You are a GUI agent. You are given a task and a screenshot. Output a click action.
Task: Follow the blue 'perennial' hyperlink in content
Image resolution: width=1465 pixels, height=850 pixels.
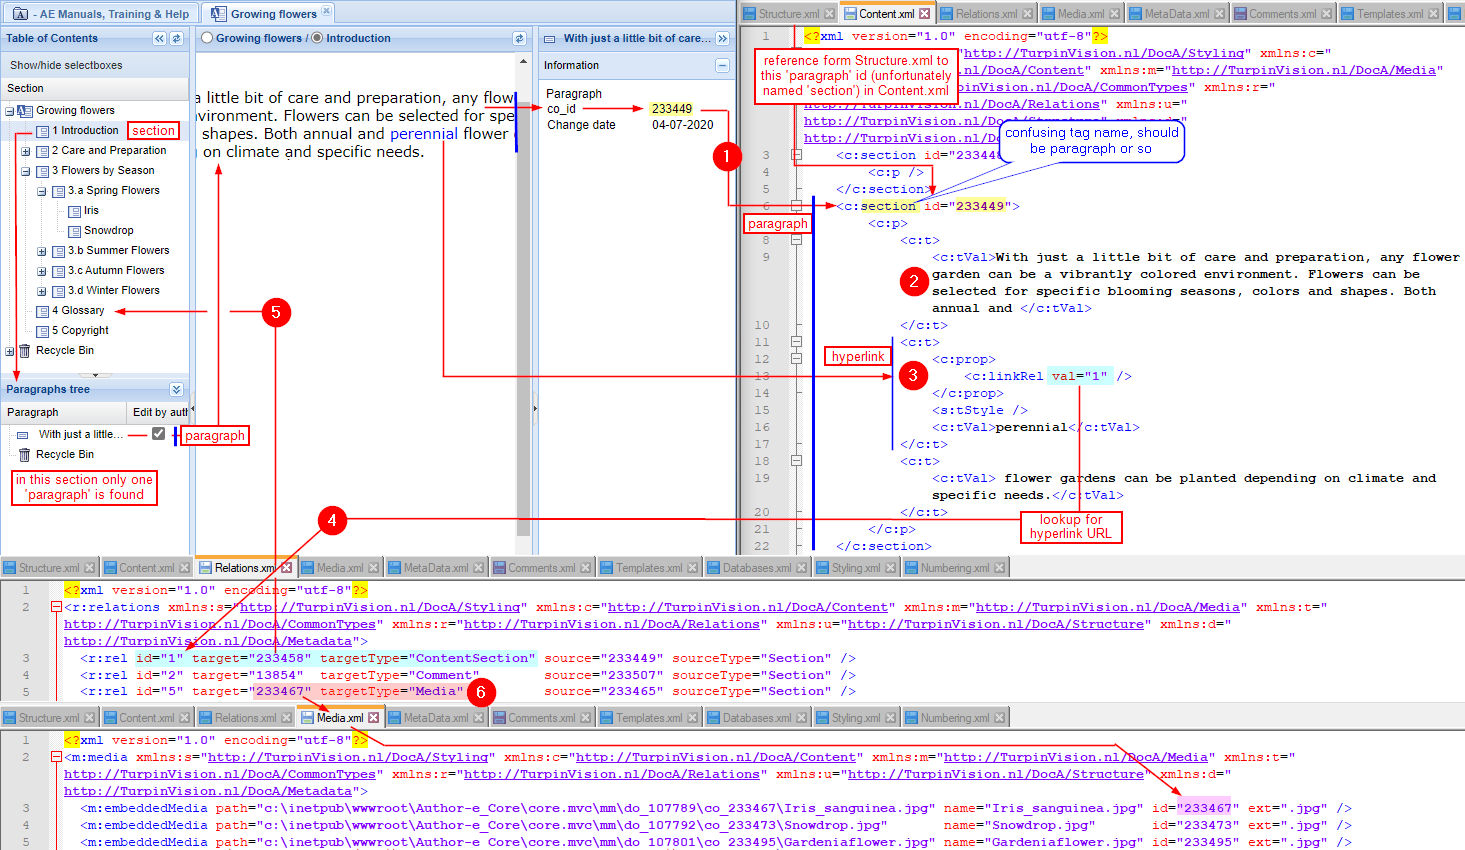[x=424, y=134]
